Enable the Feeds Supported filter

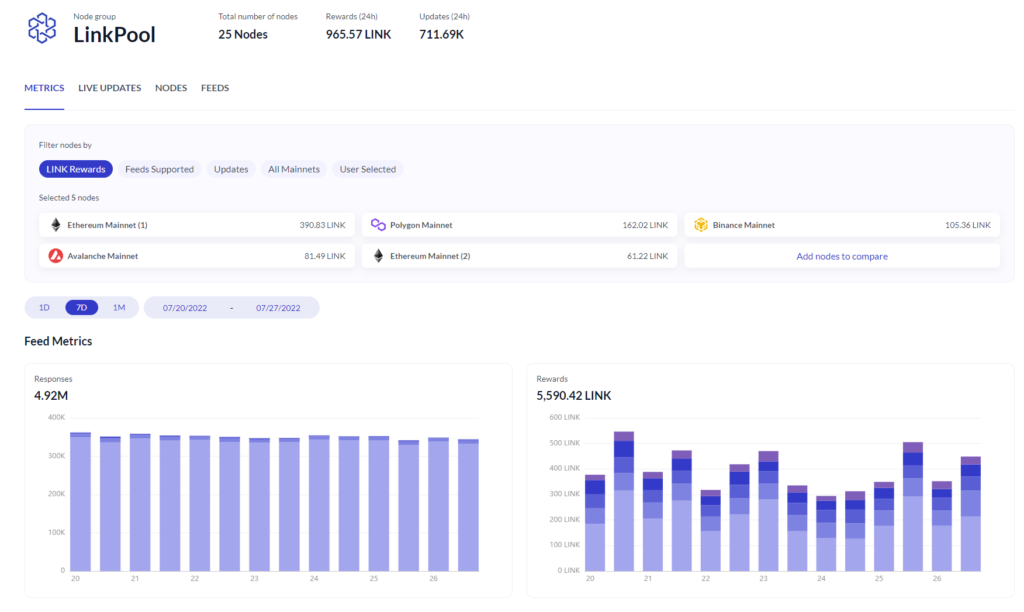[160, 168]
